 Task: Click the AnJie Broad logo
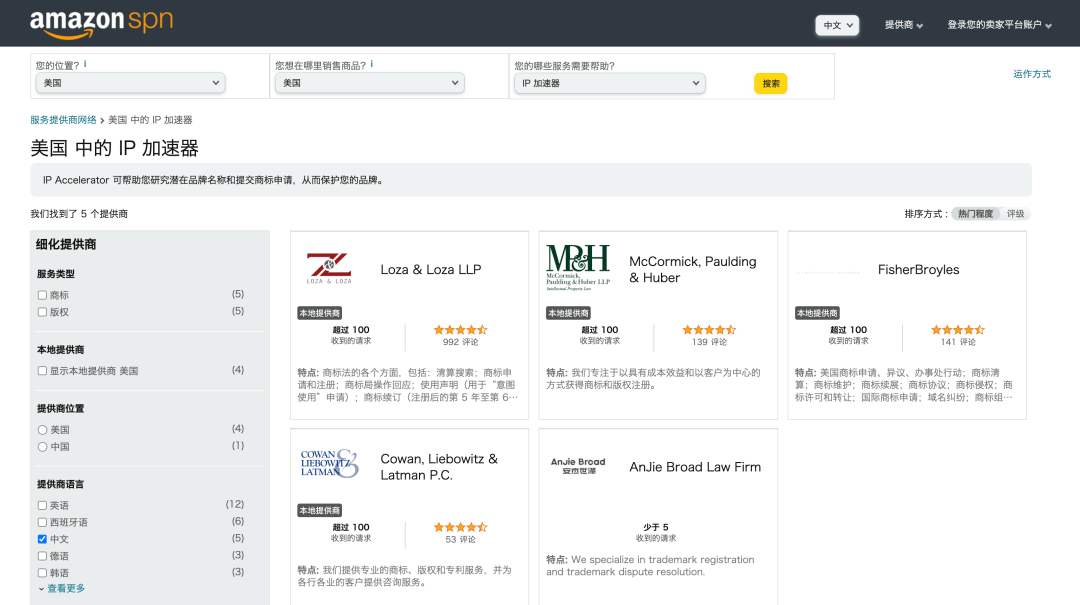pyautogui.click(x=578, y=463)
